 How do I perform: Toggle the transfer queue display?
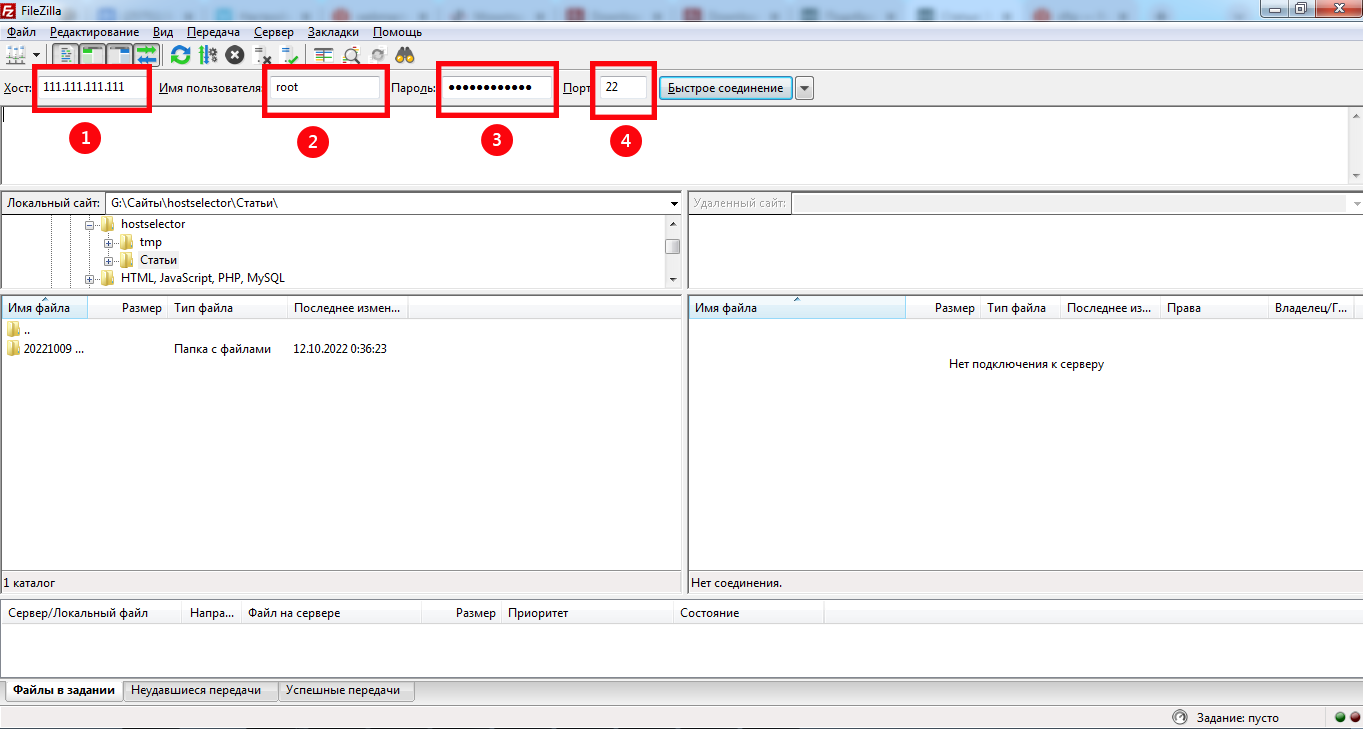147,55
